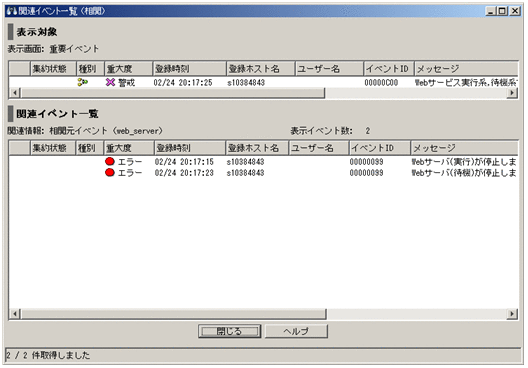Sort upper table by 集約状態 column header

click(x=53, y=69)
